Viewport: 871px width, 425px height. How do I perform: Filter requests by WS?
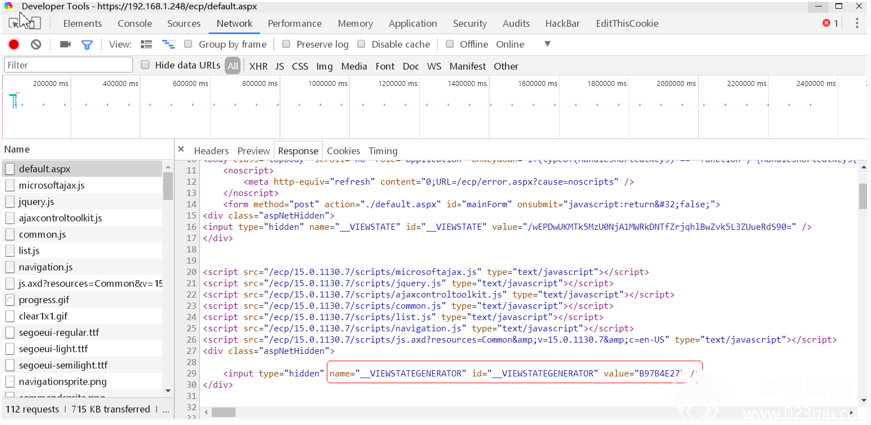(434, 66)
